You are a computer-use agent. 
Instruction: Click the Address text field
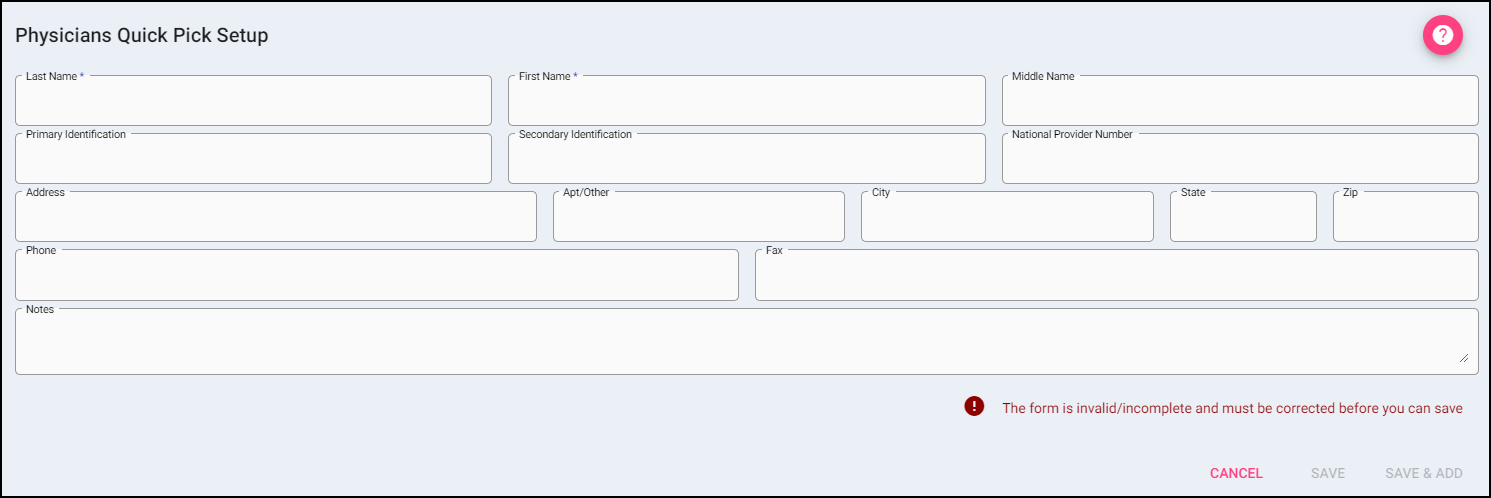pyautogui.click(x=275, y=218)
